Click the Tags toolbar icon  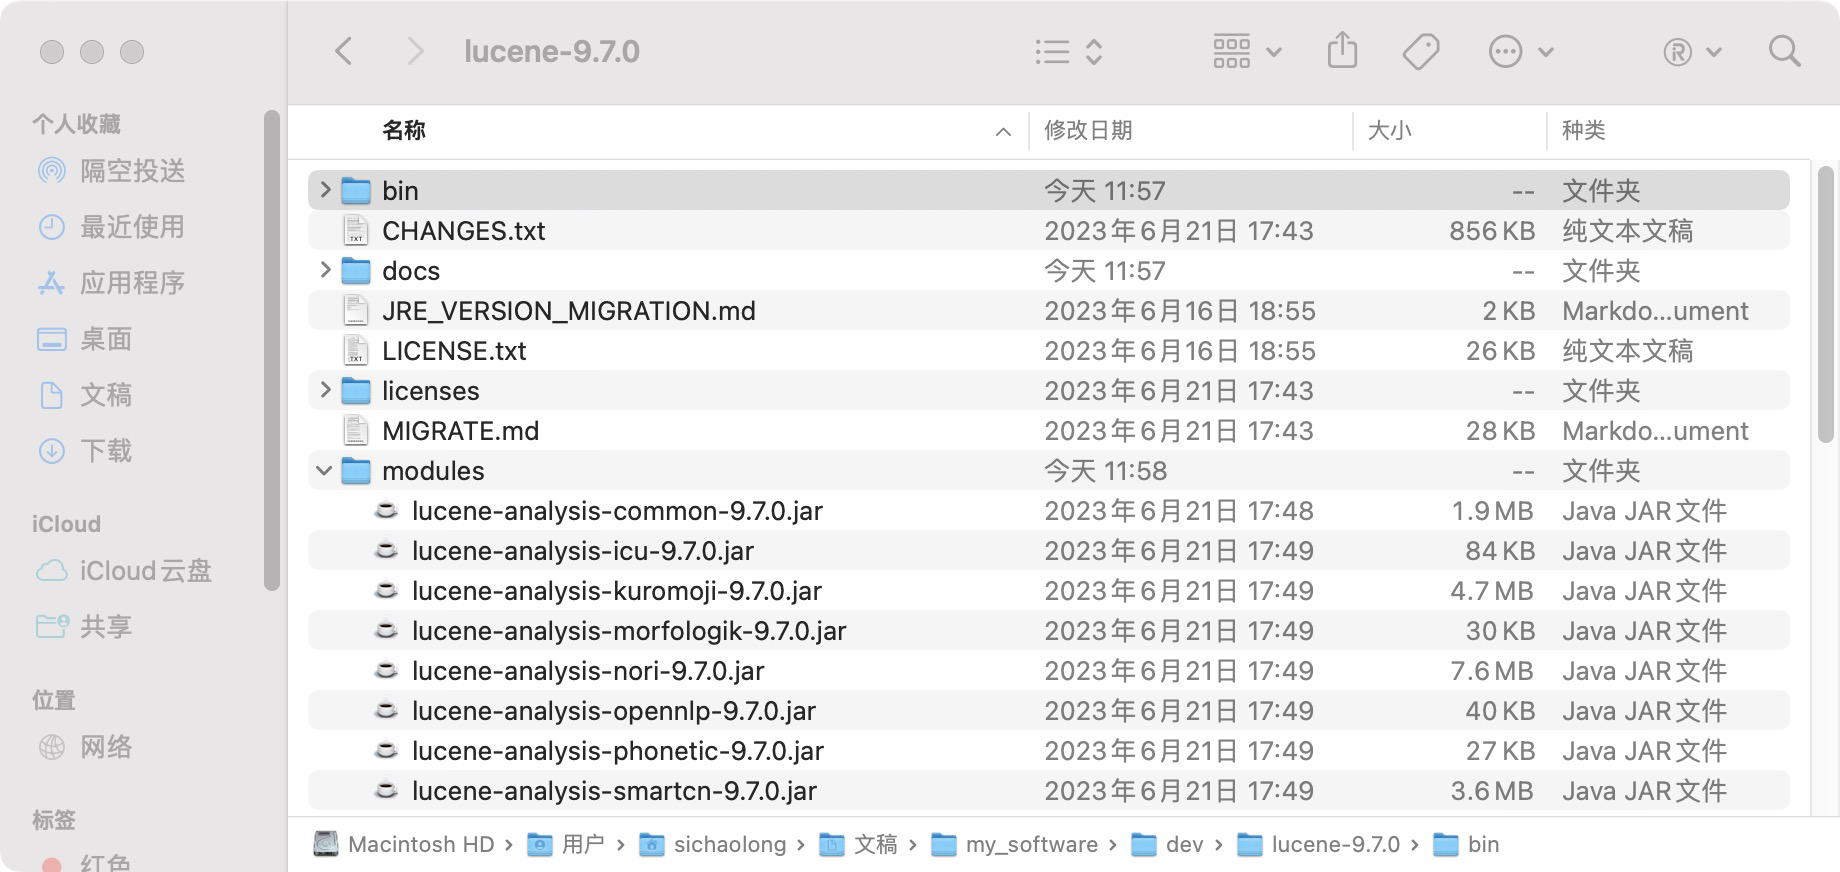pos(1420,51)
